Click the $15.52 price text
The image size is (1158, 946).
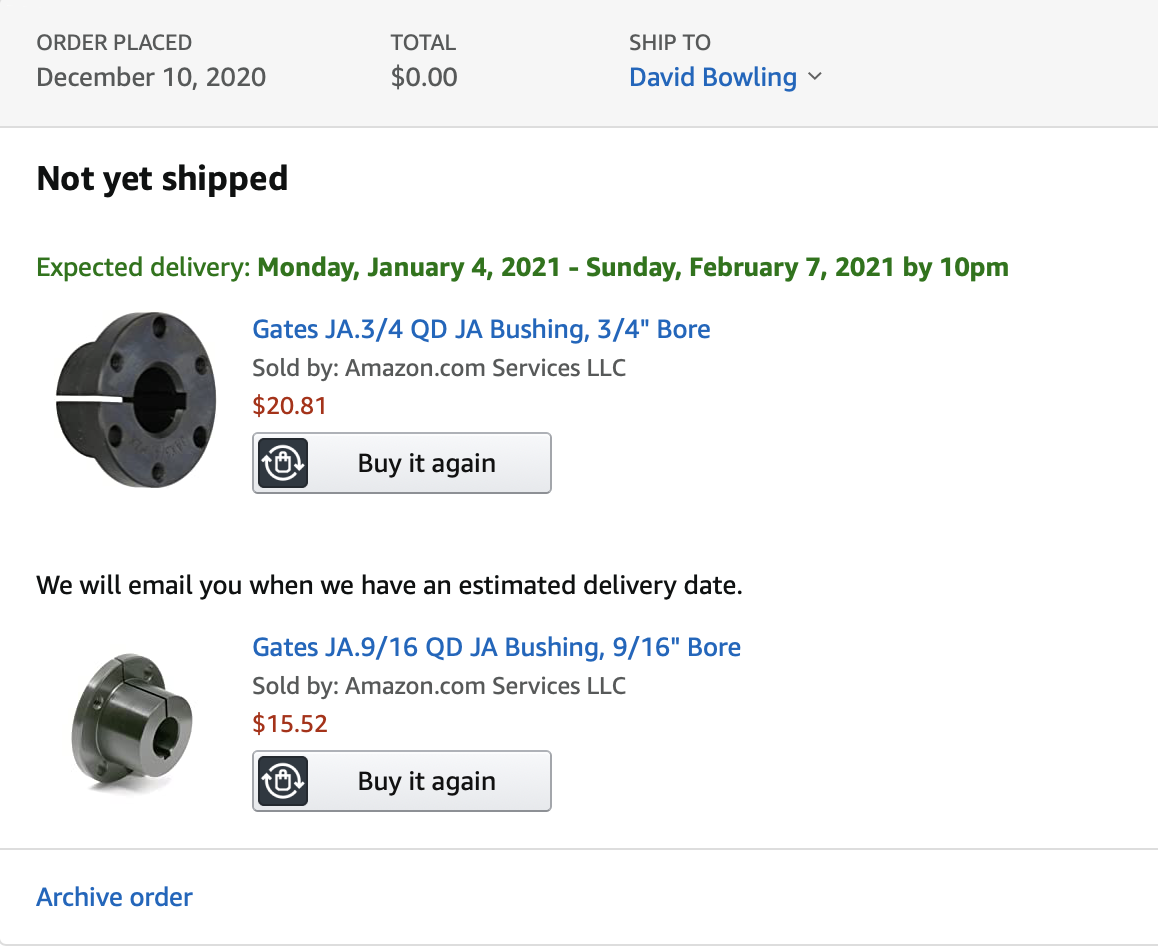[290, 723]
